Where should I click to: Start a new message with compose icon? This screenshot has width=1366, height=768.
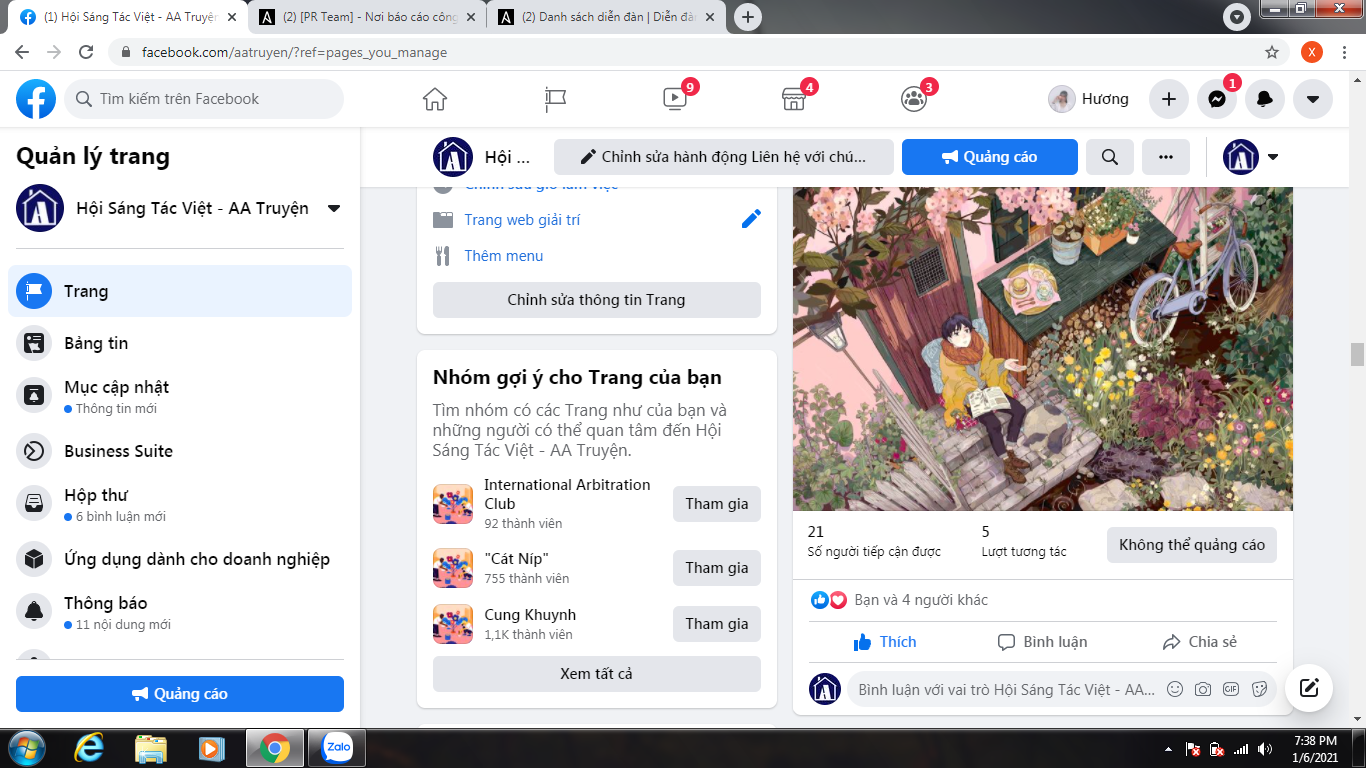tap(1309, 688)
